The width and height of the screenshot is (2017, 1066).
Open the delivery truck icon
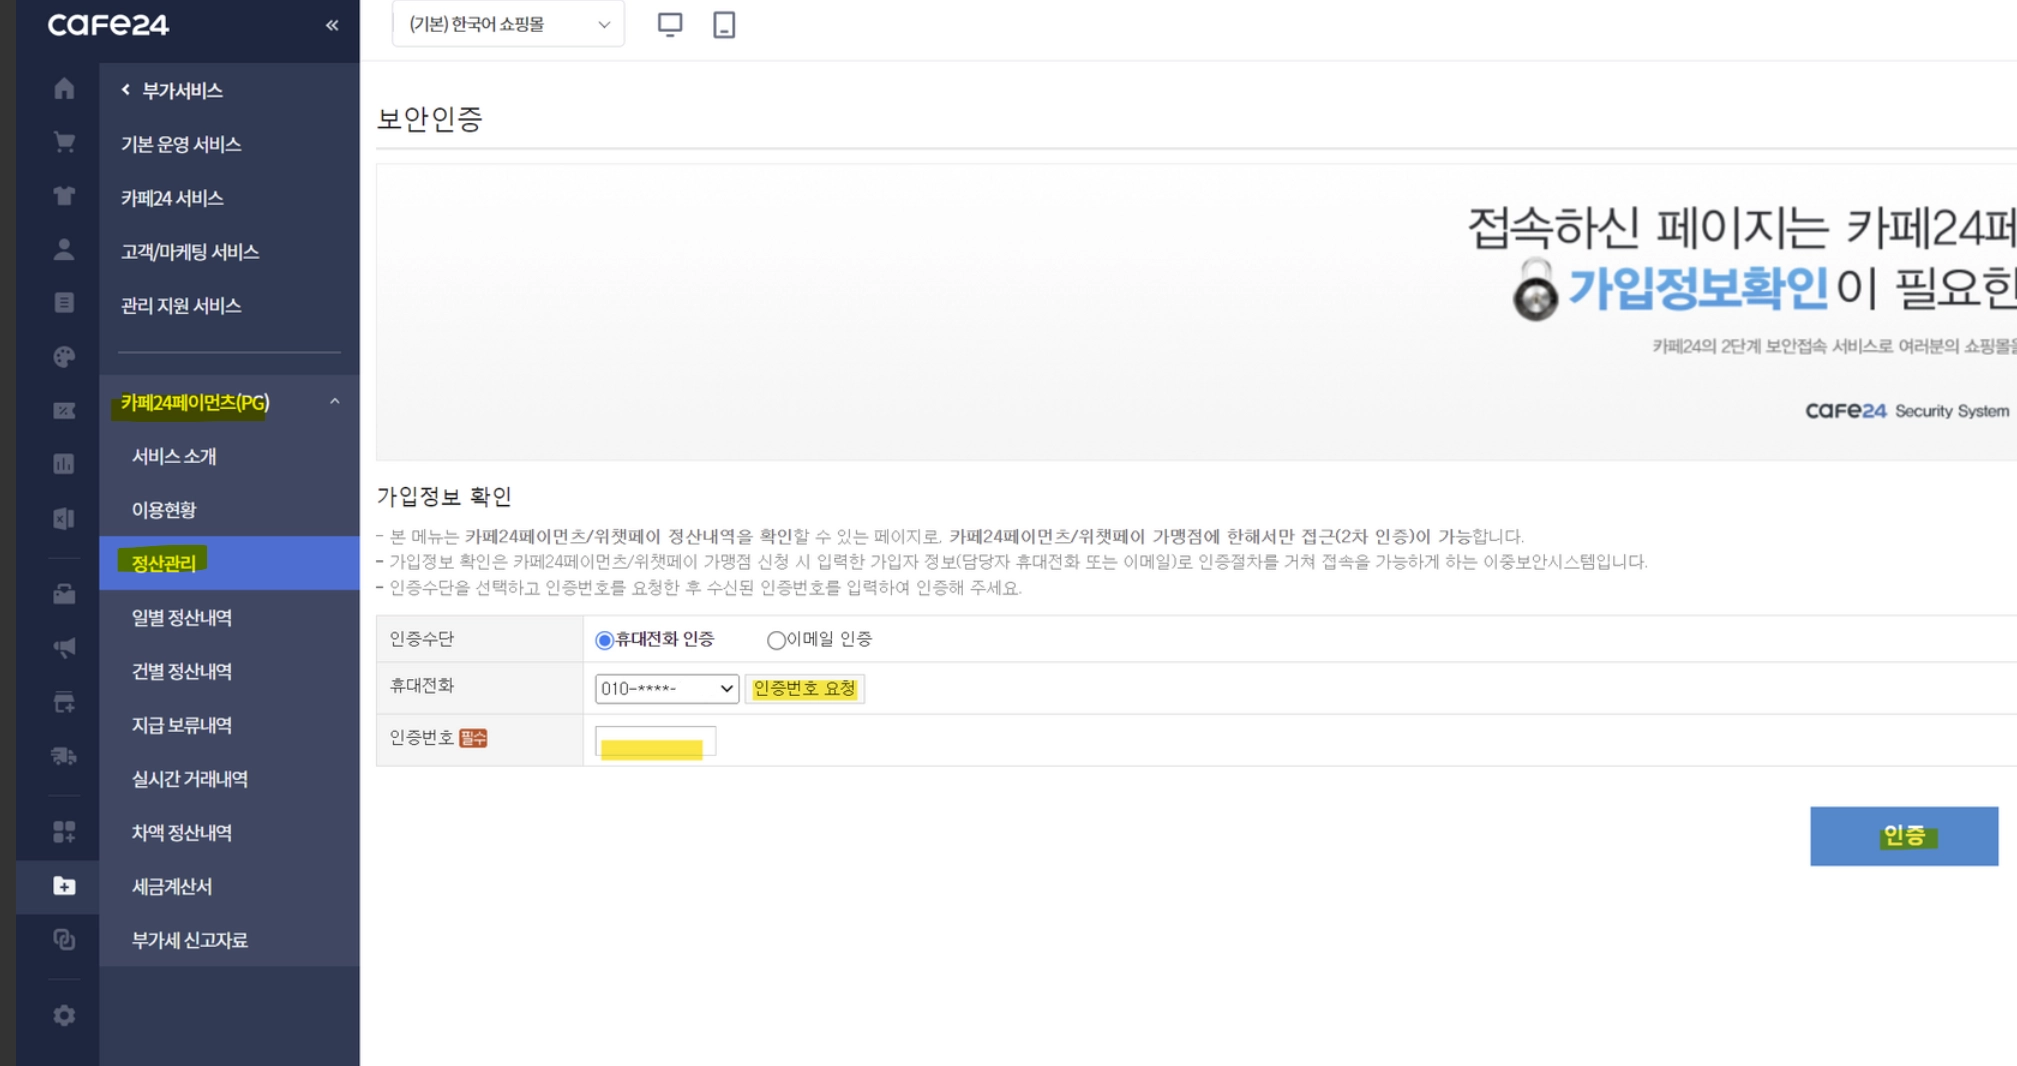pyautogui.click(x=64, y=756)
